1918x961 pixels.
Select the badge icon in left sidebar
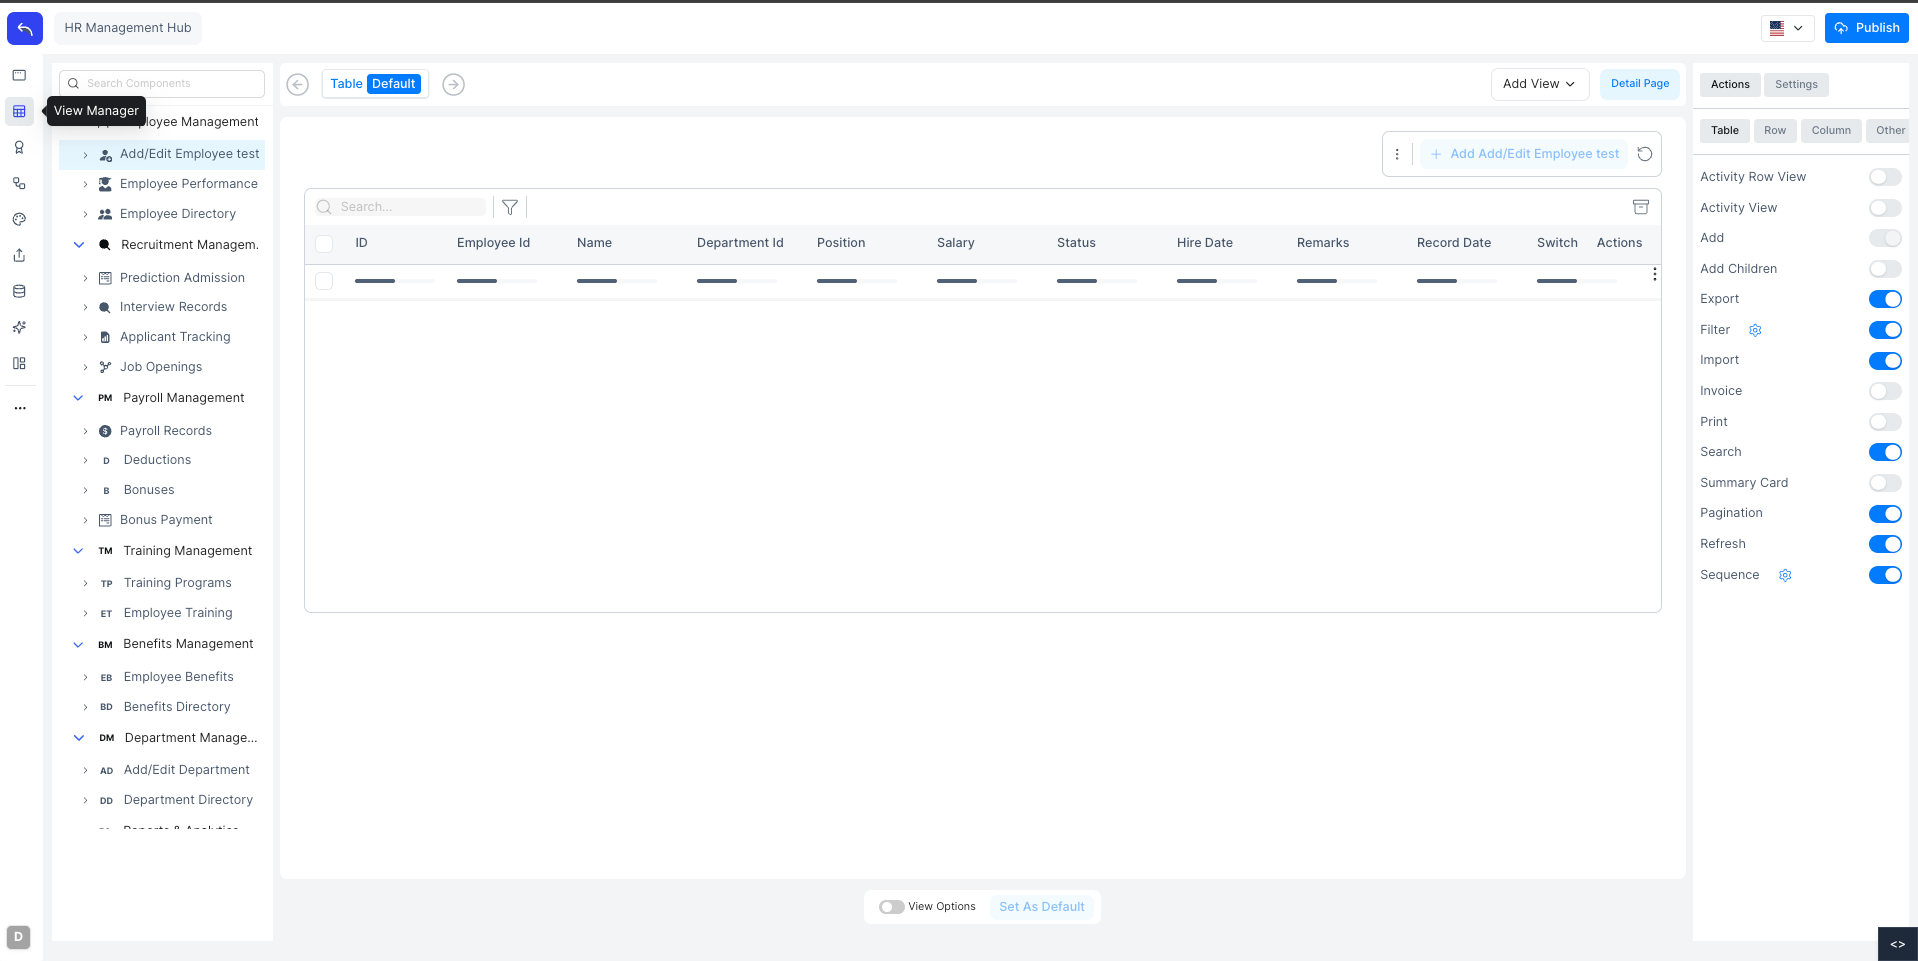(x=19, y=147)
